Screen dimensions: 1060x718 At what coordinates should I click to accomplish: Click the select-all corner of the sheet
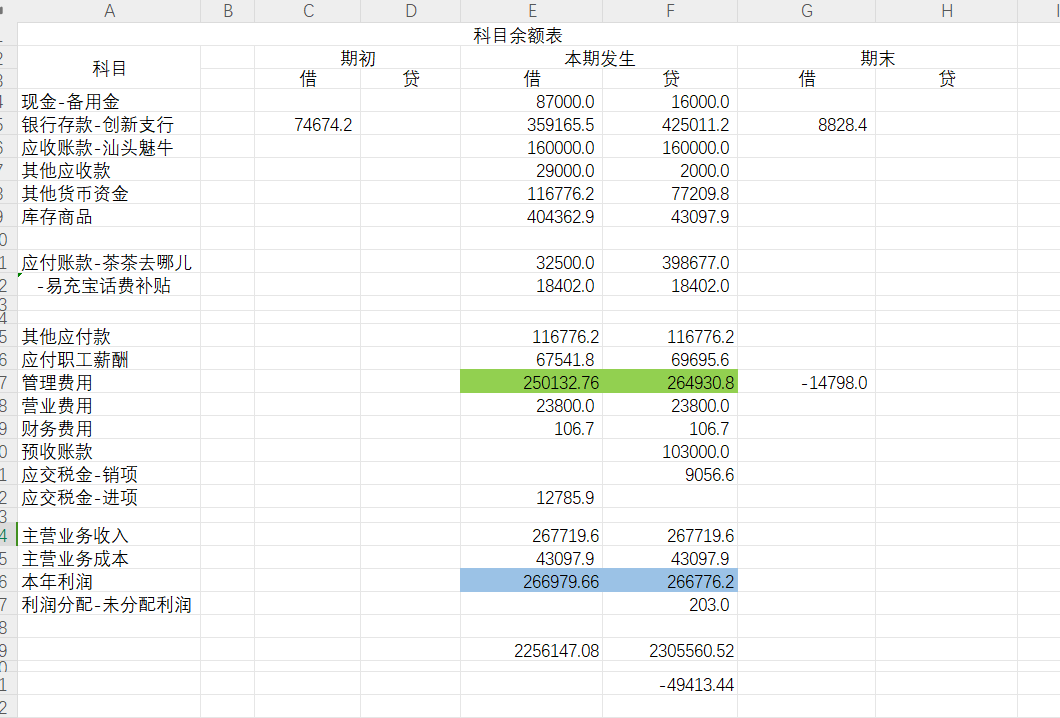8,11
